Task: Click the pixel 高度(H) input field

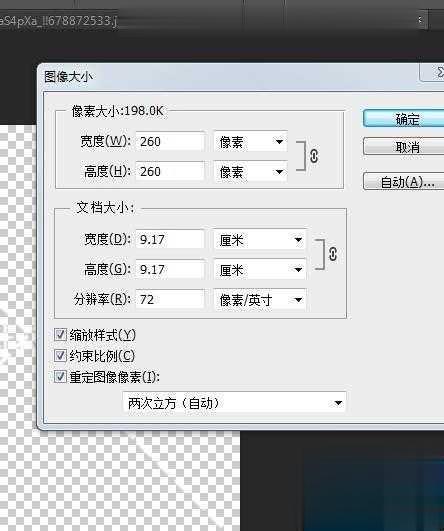Action: point(170,171)
